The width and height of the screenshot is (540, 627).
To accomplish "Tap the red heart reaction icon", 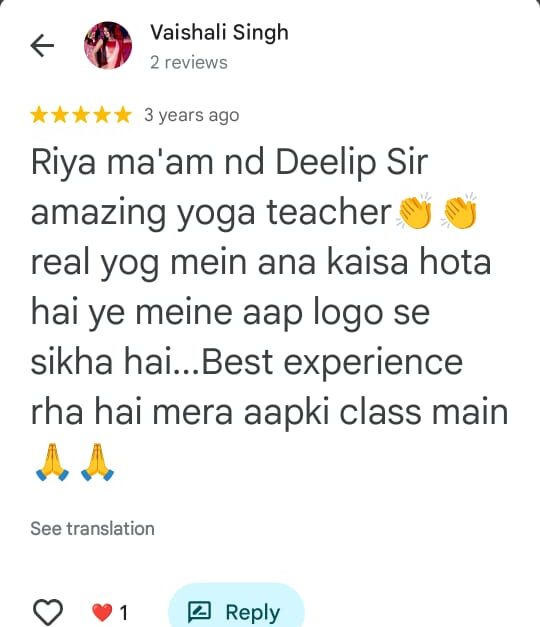I will coord(102,613).
